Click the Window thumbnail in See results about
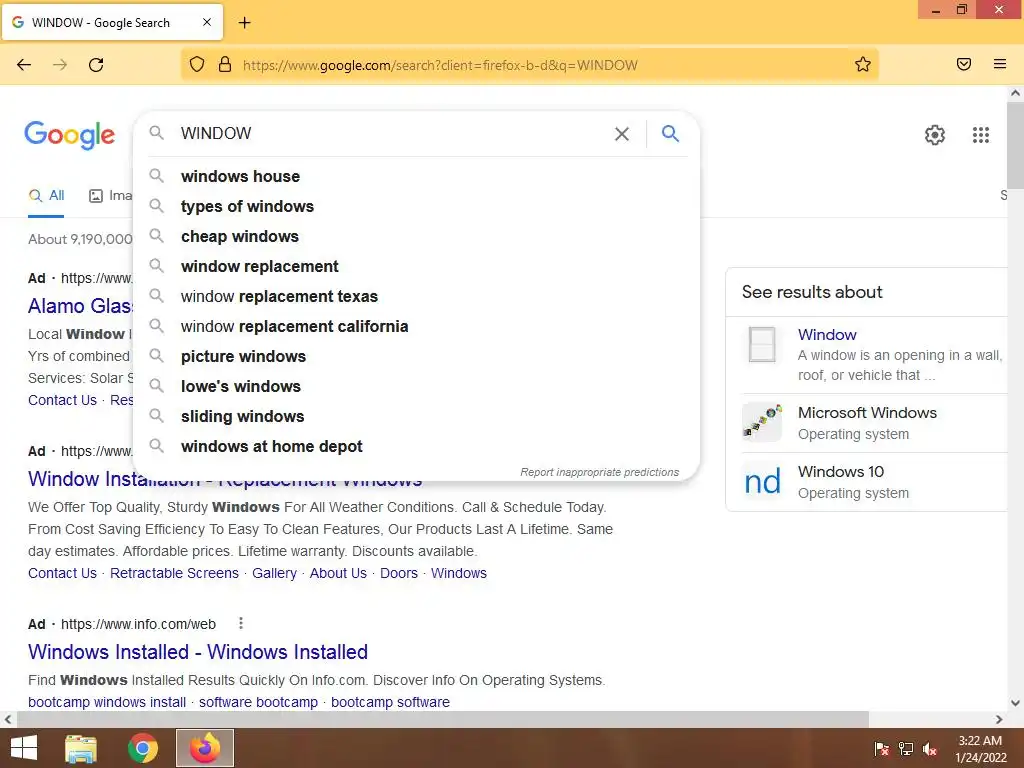The image size is (1024, 768). (762, 344)
